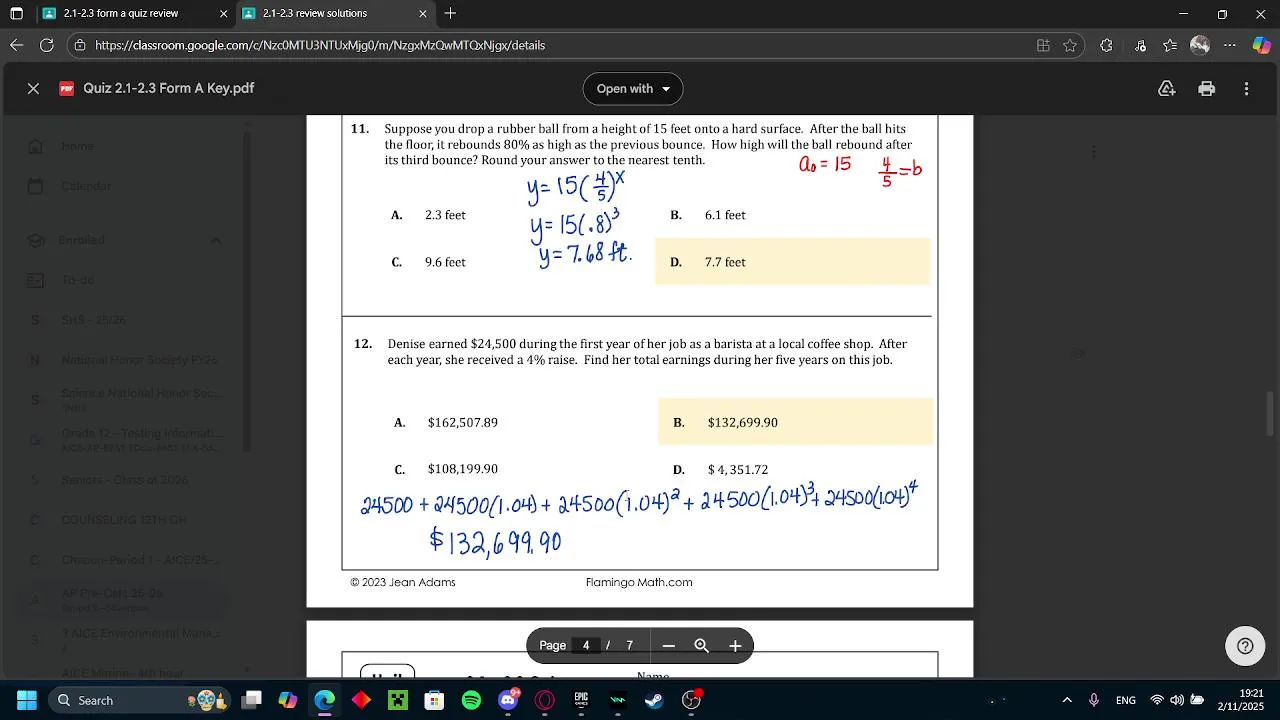The height and width of the screenshot is (720, 1280).
Task: Click 'National Honor Society FY24' class
Action: pyautogui.click(x=139, y=360)
